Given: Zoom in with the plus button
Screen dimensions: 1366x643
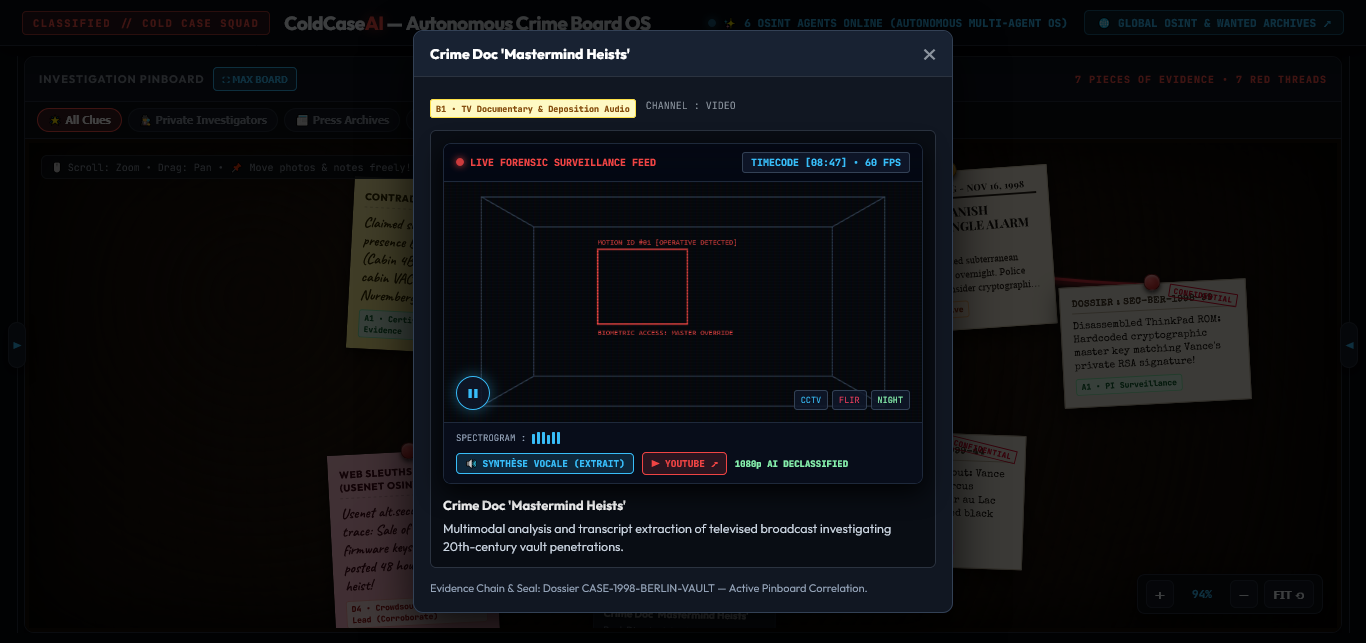Looking at the screenshot, I should click(1160, 595).
